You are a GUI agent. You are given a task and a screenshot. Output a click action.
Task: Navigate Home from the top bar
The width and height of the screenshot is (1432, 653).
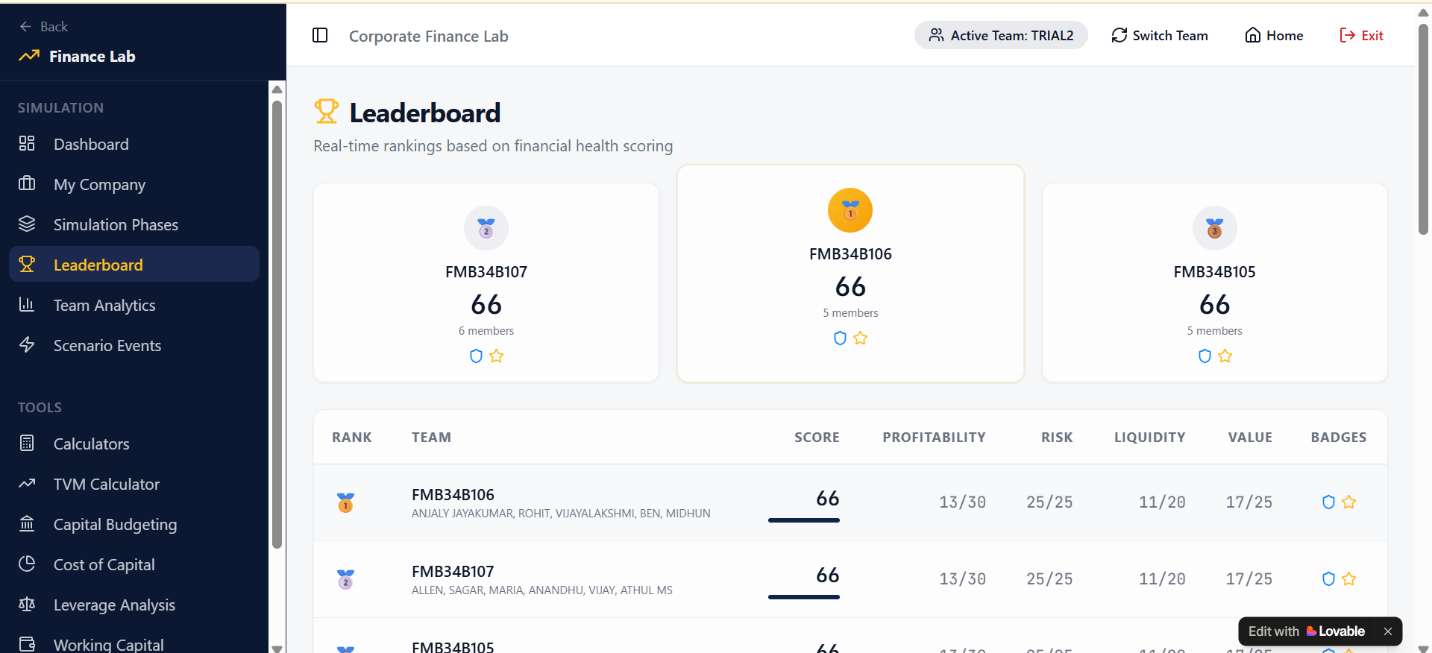(x=1274, y=36)
